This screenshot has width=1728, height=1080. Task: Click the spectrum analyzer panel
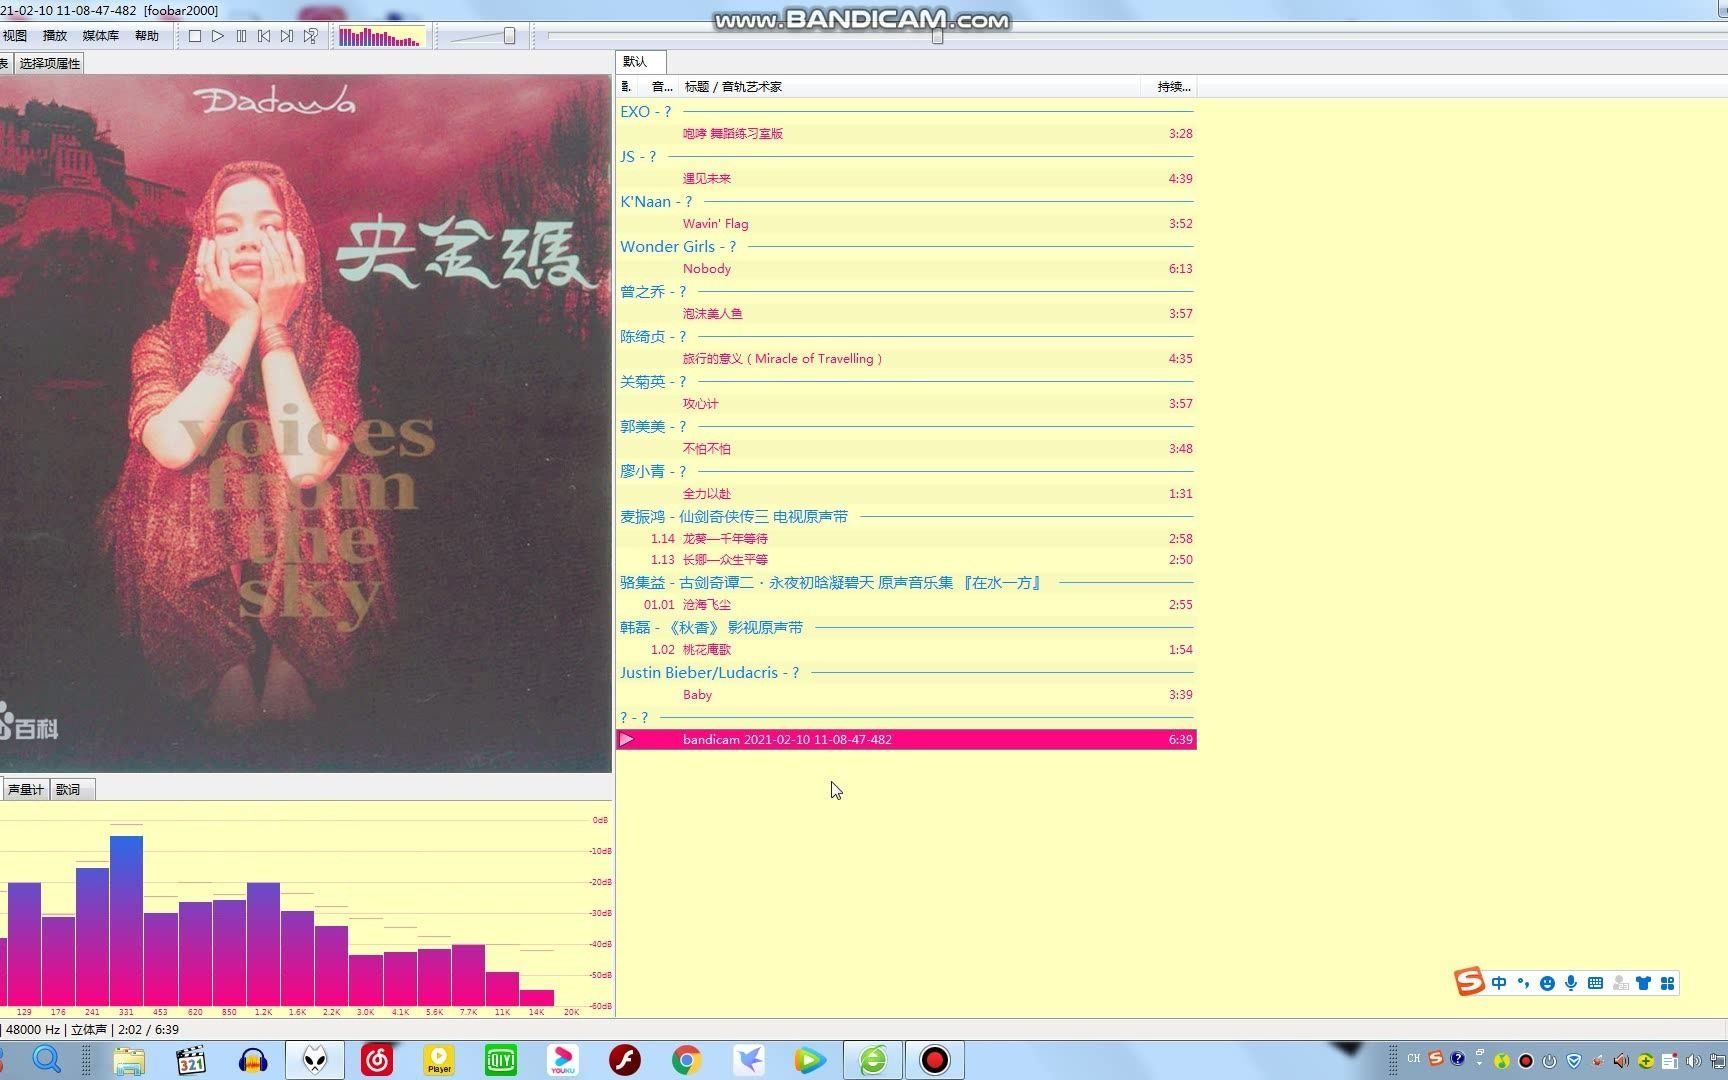point(305,910)
